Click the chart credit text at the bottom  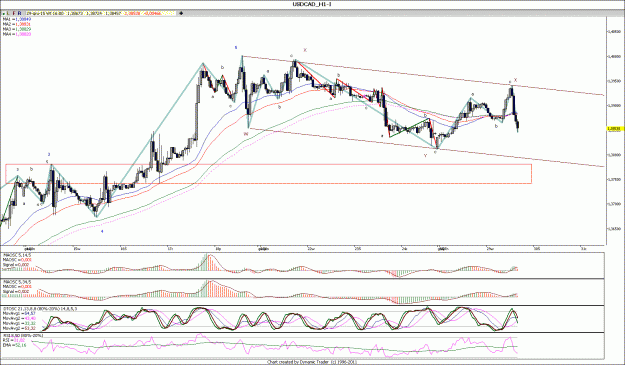(312, 362)
